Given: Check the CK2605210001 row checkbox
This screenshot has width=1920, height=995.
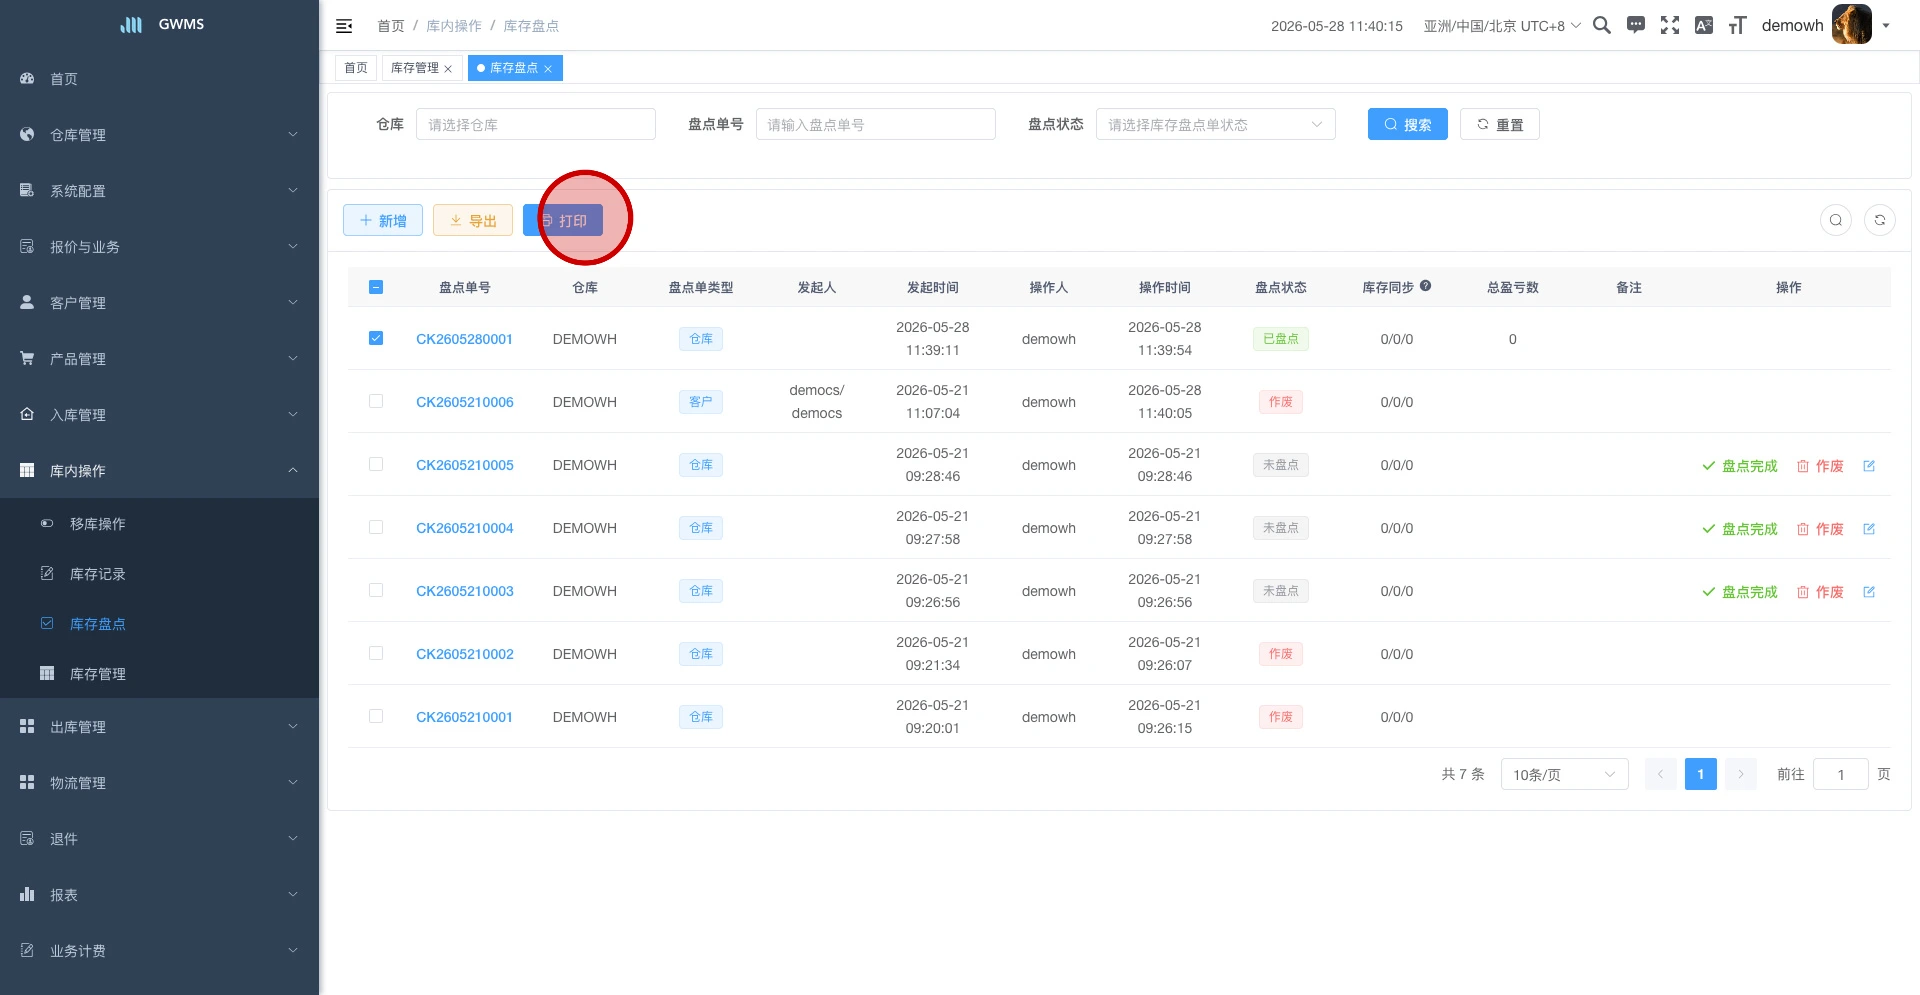Looking at the screenshot, I should click(376, 716).
